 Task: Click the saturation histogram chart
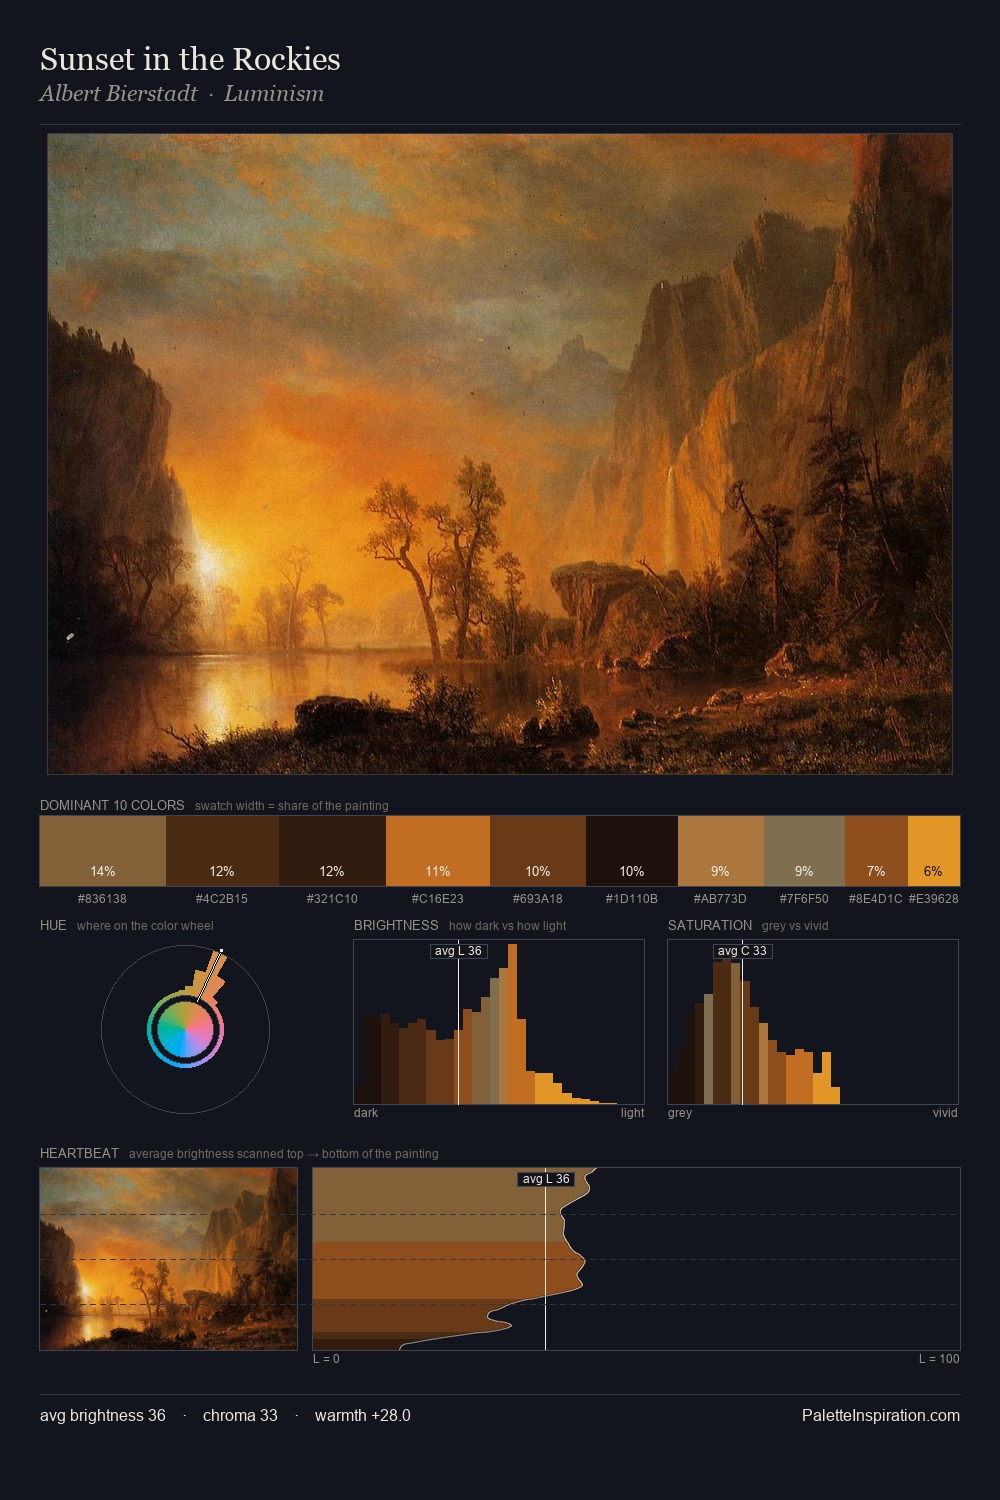pyautogui.click(x=813, y=1022)
